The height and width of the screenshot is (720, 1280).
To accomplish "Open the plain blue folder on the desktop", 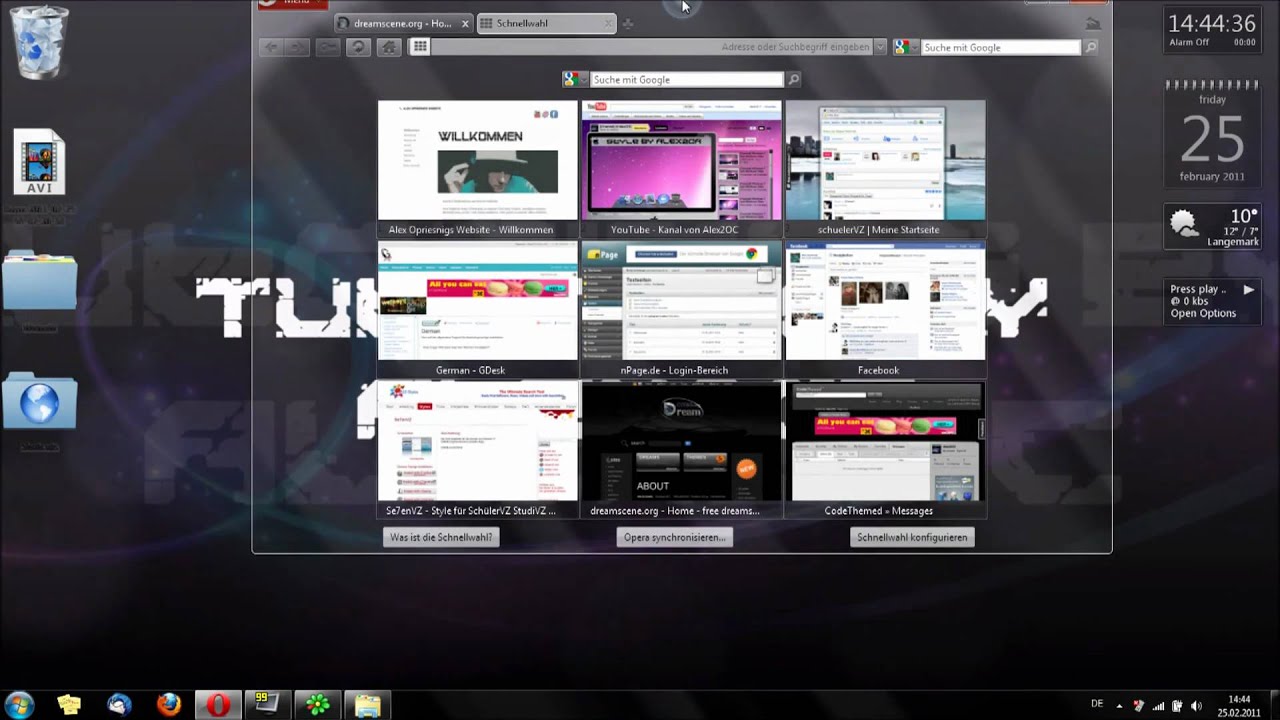I will pos(39,281).
